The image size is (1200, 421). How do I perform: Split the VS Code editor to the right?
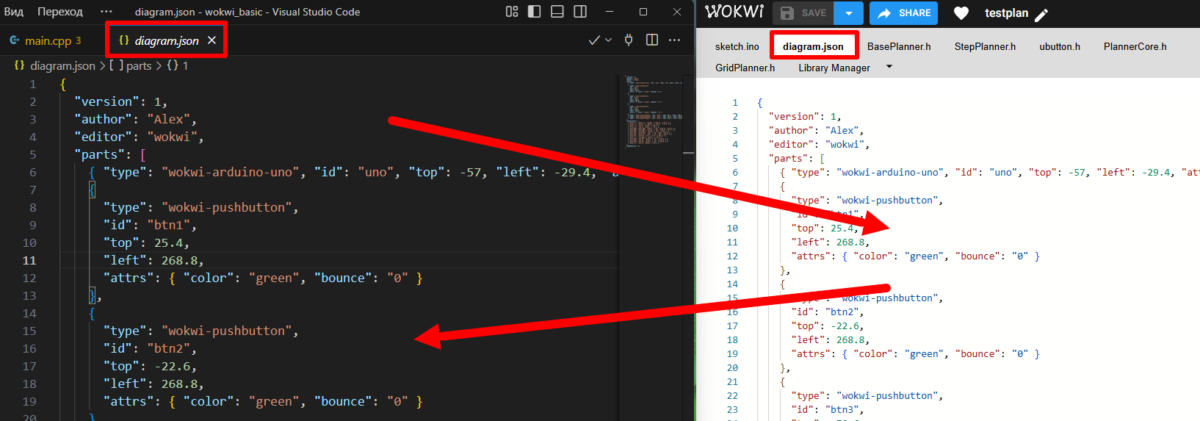(x=652, y=41)
